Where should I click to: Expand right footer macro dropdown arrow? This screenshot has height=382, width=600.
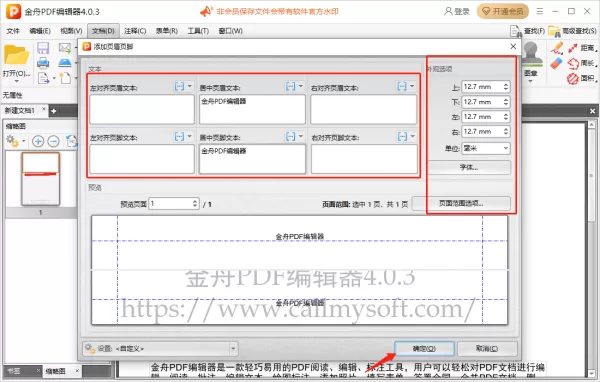[412, 136]
